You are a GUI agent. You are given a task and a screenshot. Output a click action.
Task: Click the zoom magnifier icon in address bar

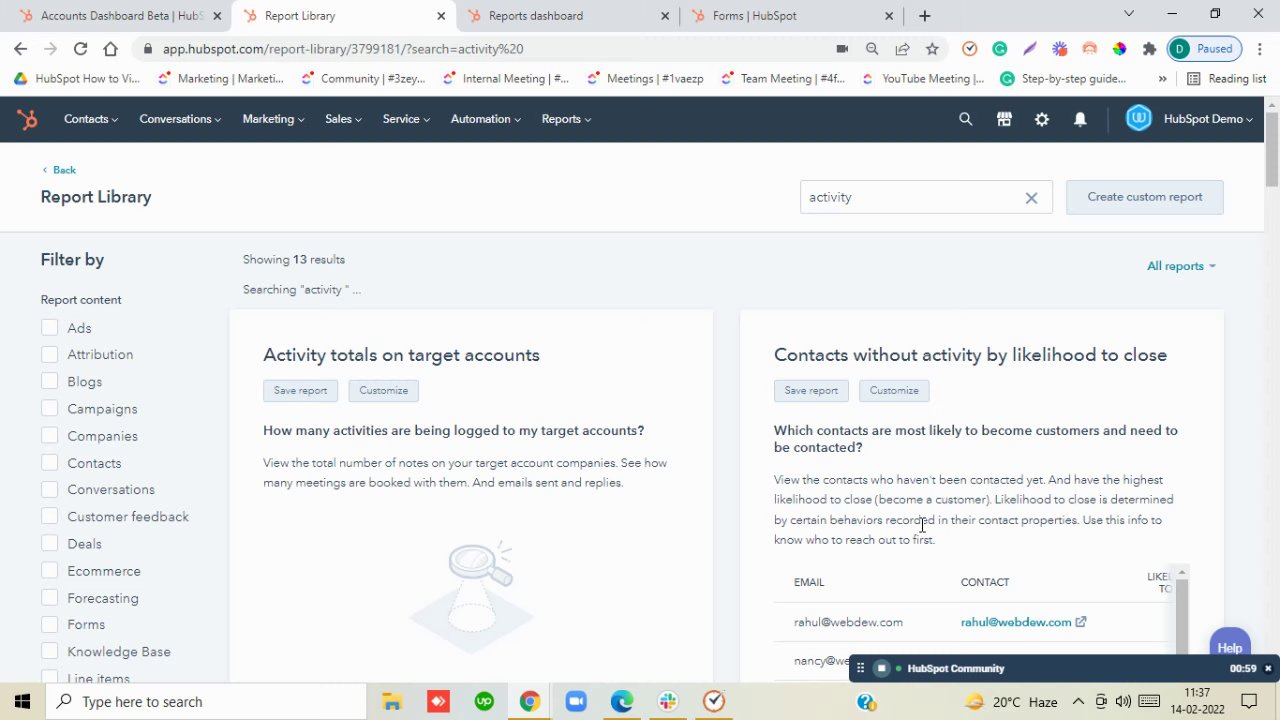tap(872, 48)
